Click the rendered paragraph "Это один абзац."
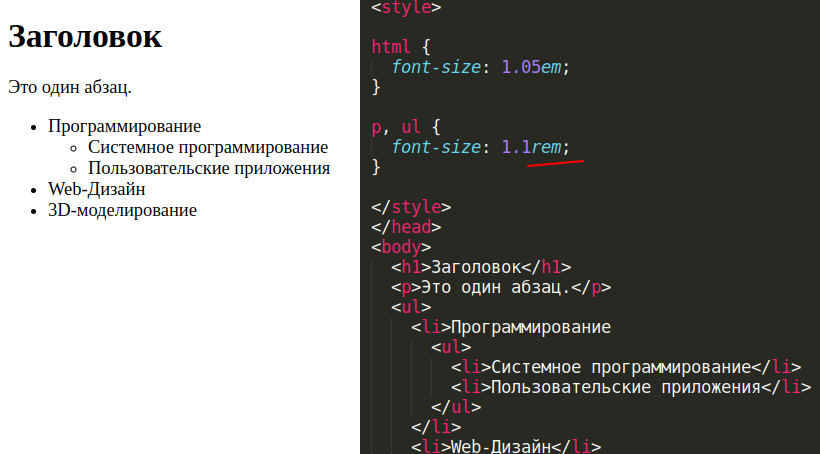The image size is (820, 454). click(x=69, y=87)
